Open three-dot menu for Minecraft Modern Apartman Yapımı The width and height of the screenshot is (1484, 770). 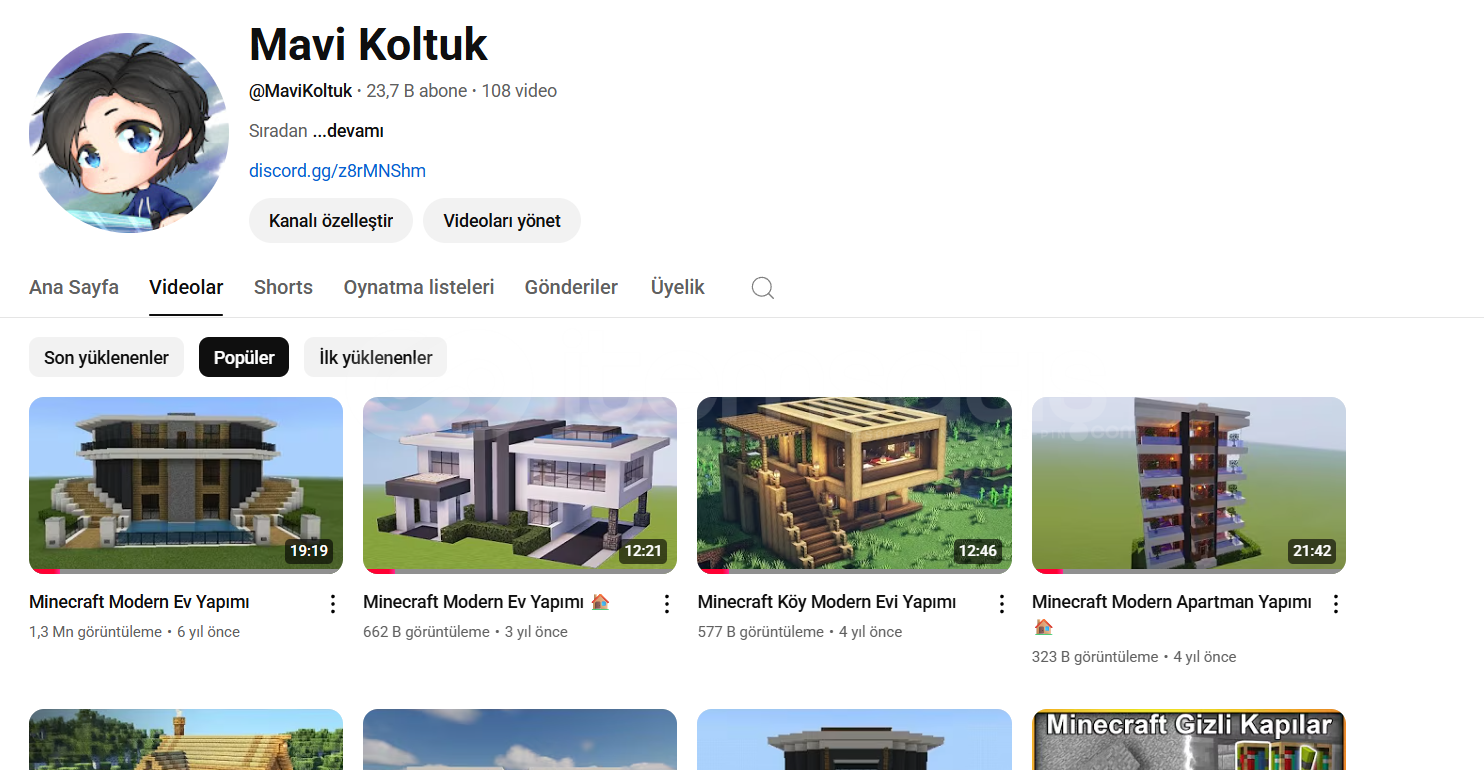tap(1335, 604)
